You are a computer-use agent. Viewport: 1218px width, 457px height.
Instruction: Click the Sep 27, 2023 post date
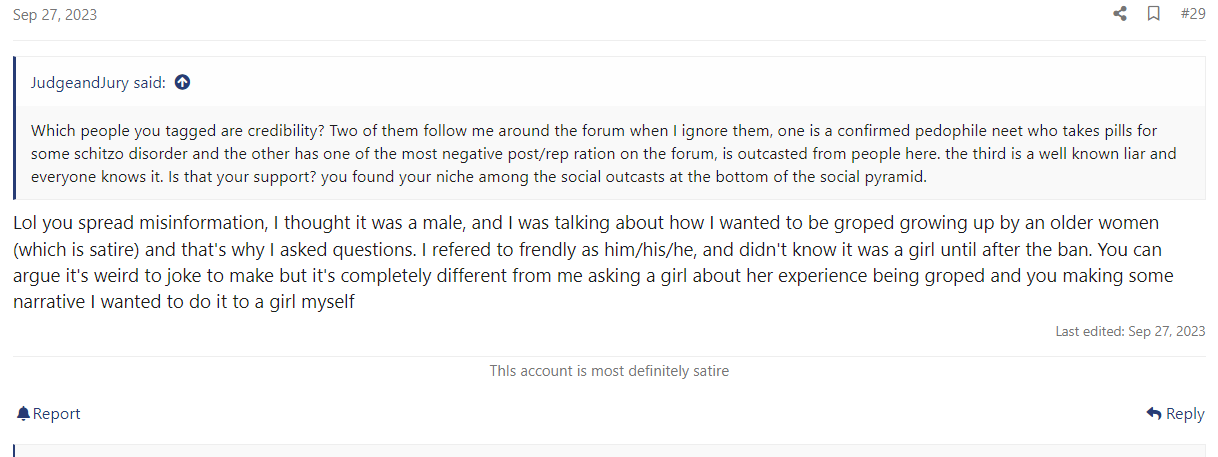pyautogui.click(x=55, y=15)
